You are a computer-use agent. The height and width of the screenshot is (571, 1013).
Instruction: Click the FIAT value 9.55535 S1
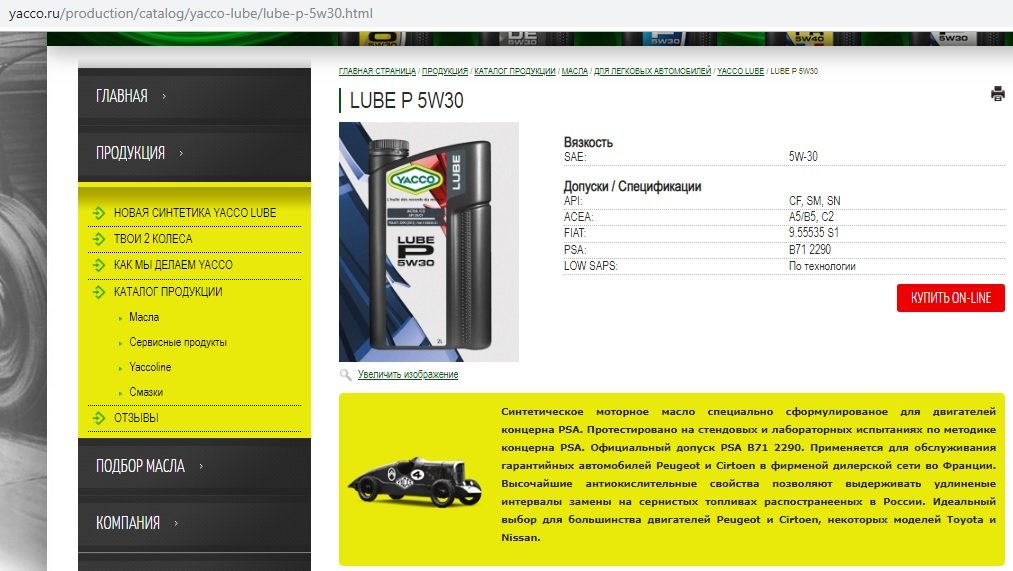click(813, 233)
